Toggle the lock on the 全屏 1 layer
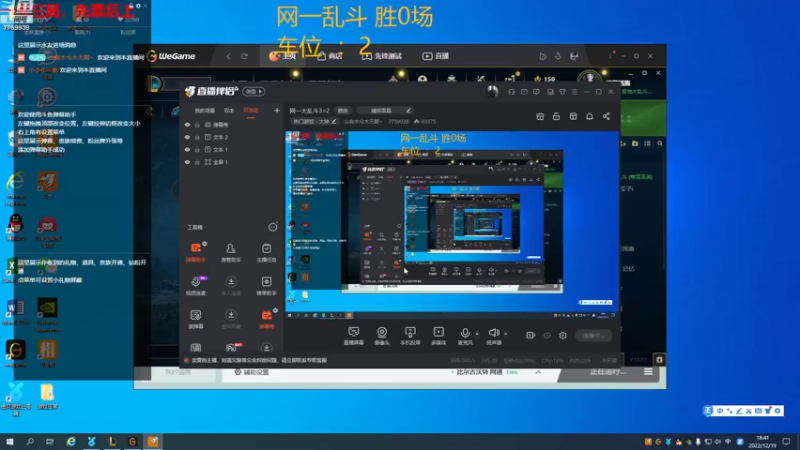 pos(197,162)
